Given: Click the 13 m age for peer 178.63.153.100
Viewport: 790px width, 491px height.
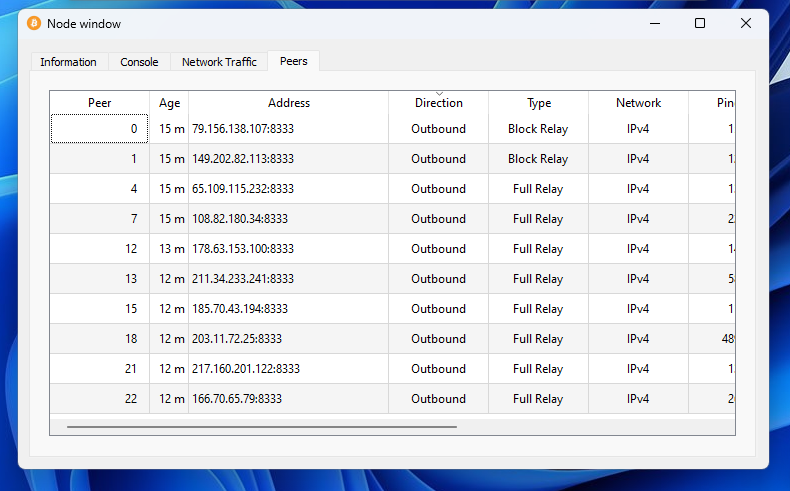Looking at the screenshot, I should pos(172,249).
